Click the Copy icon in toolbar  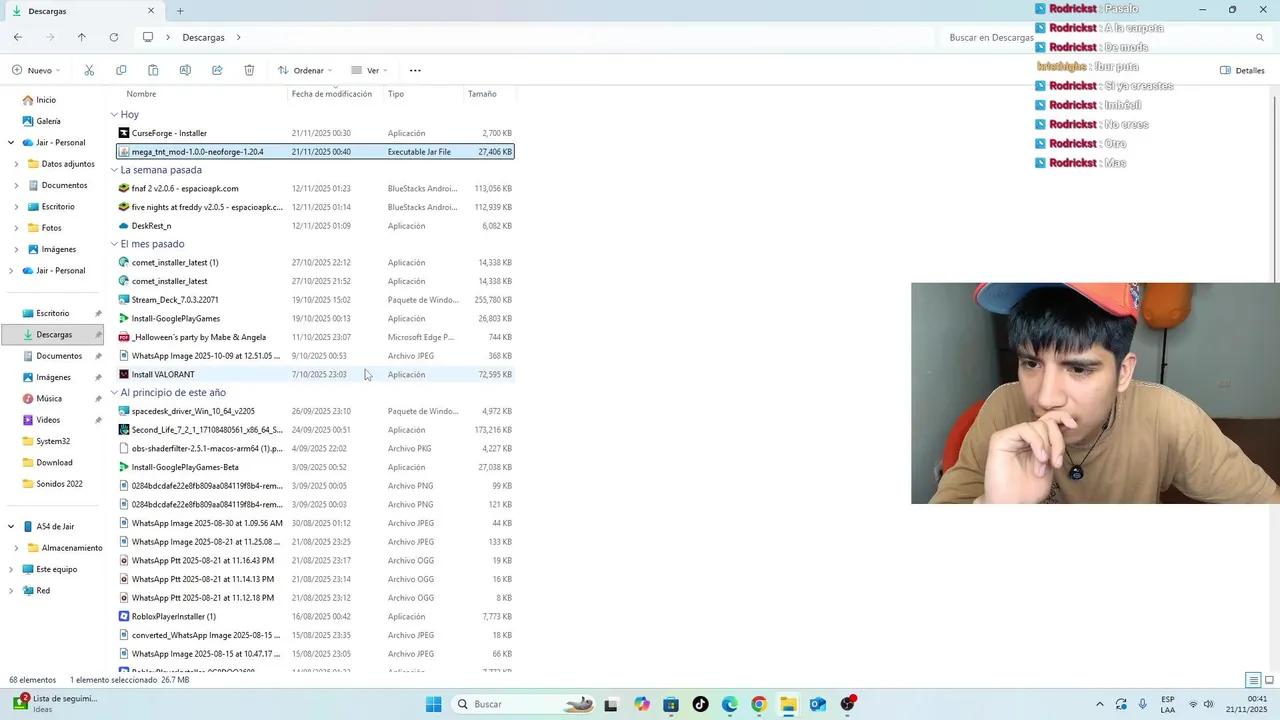[121, 70]
